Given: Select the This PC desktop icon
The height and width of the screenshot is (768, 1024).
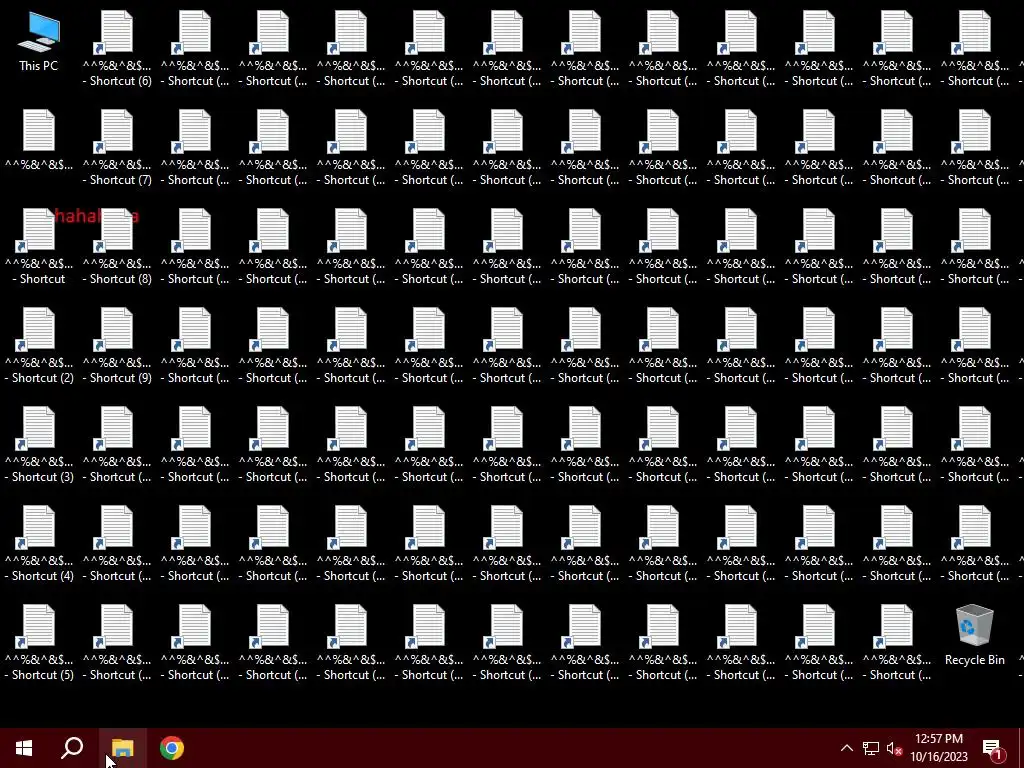Looking at the screenshot, I should (39, 40).
